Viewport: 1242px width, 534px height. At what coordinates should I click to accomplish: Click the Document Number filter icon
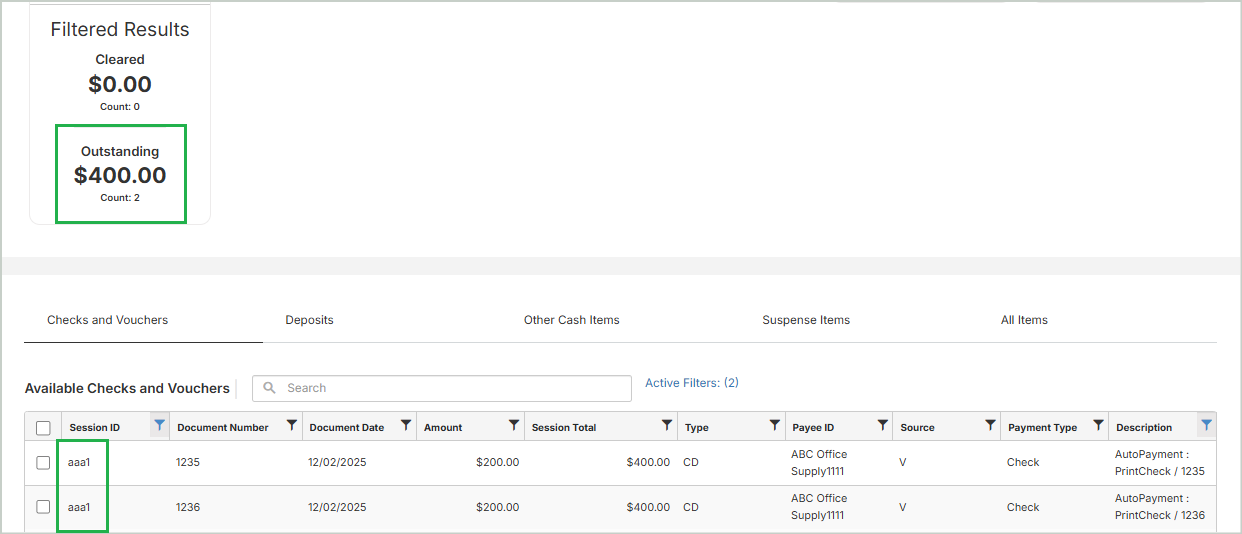tap(291, 426)
